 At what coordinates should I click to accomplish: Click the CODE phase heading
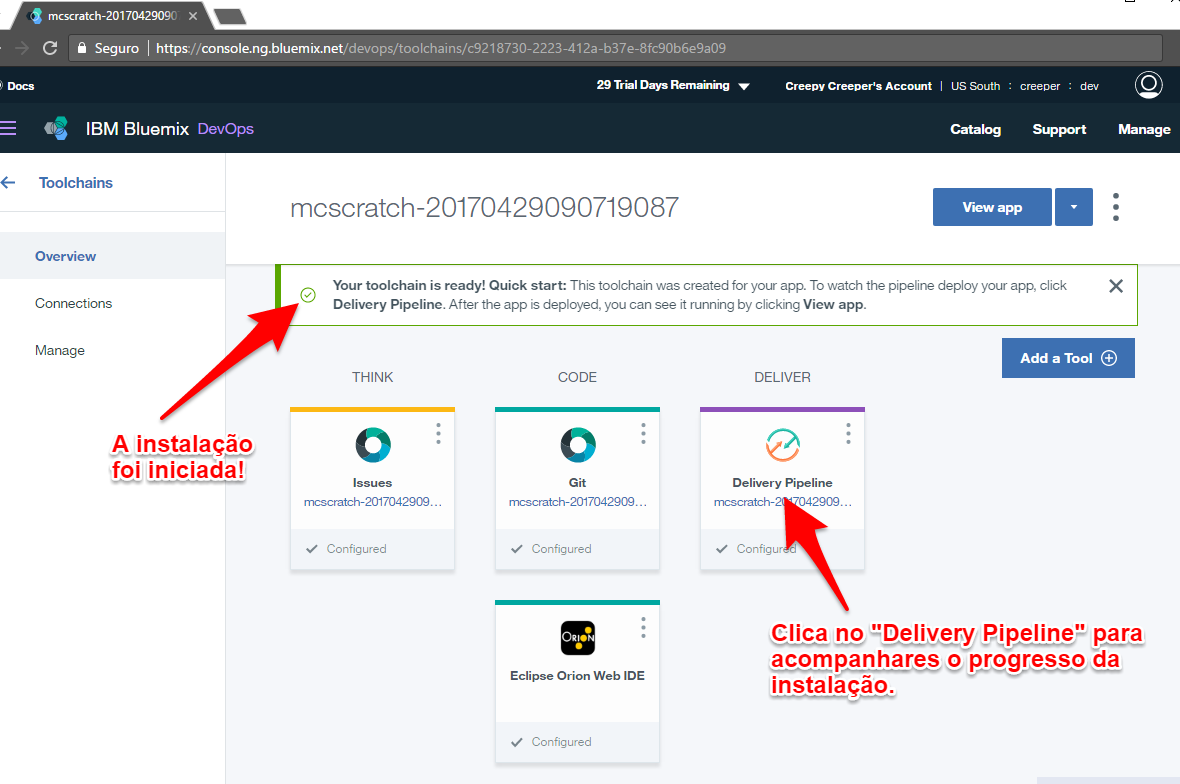click(577, 377)
